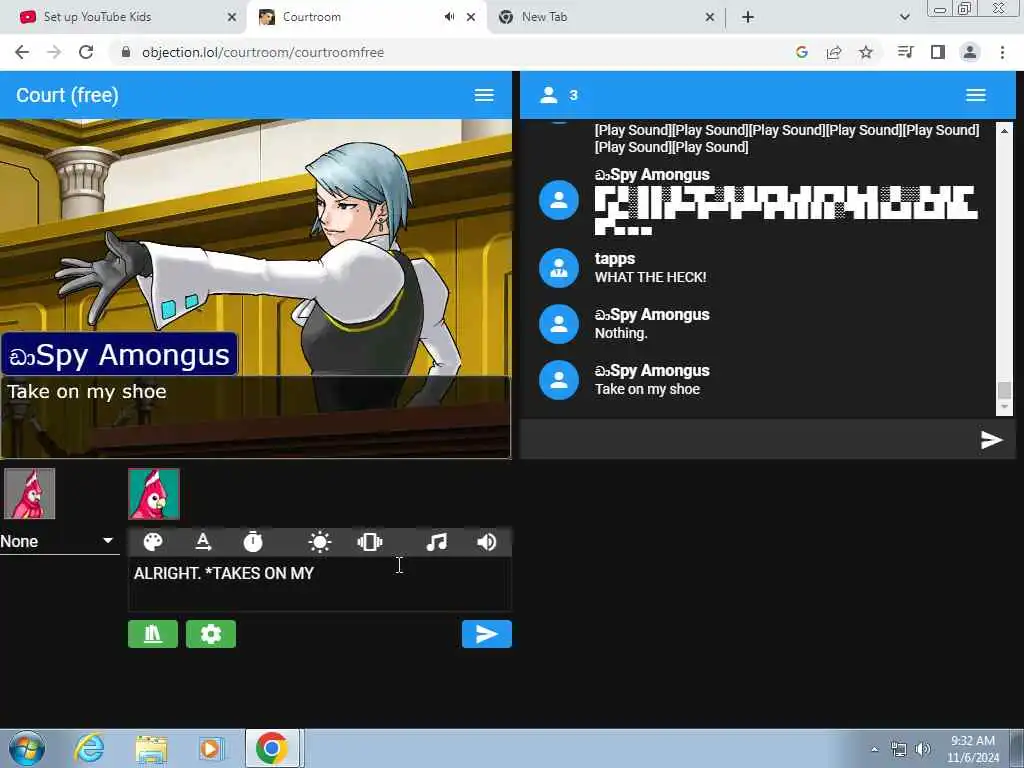Mute the Courtroom tab audio icon

pyautogui.click(x=449, y=17)
